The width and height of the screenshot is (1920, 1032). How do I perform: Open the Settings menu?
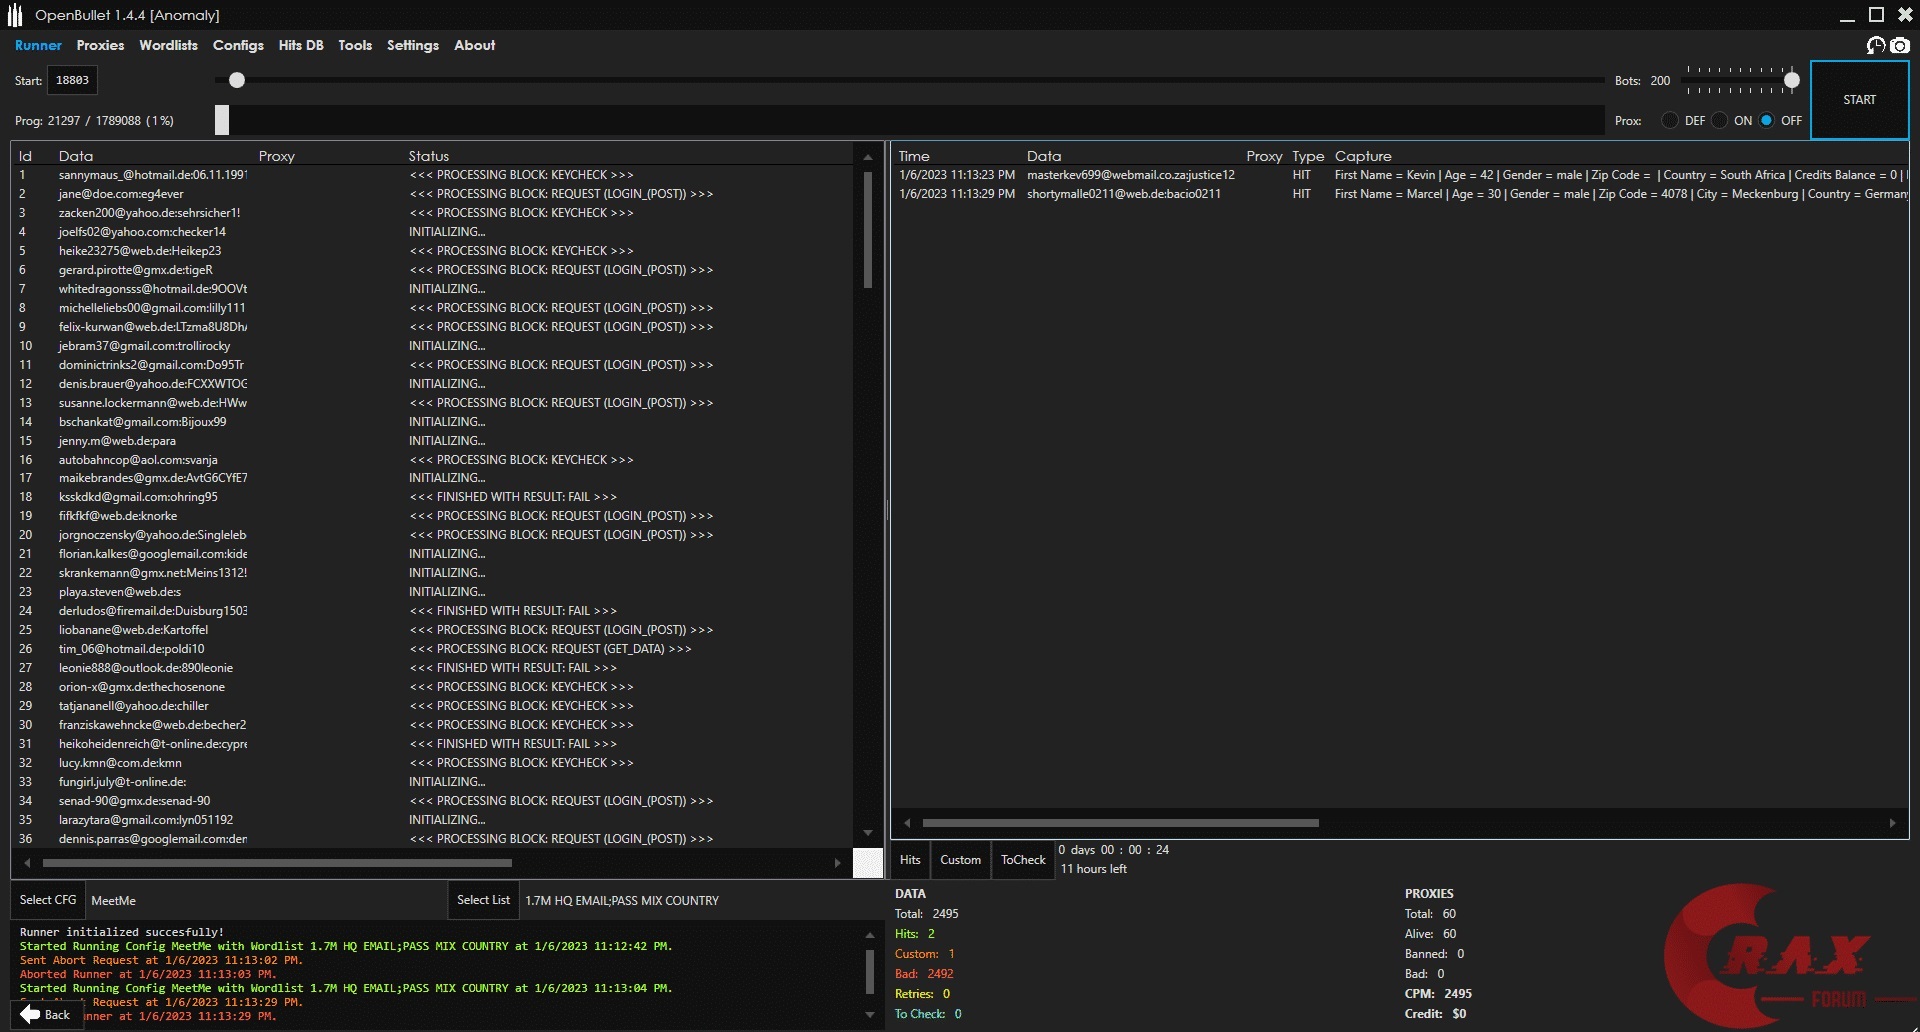413,45
